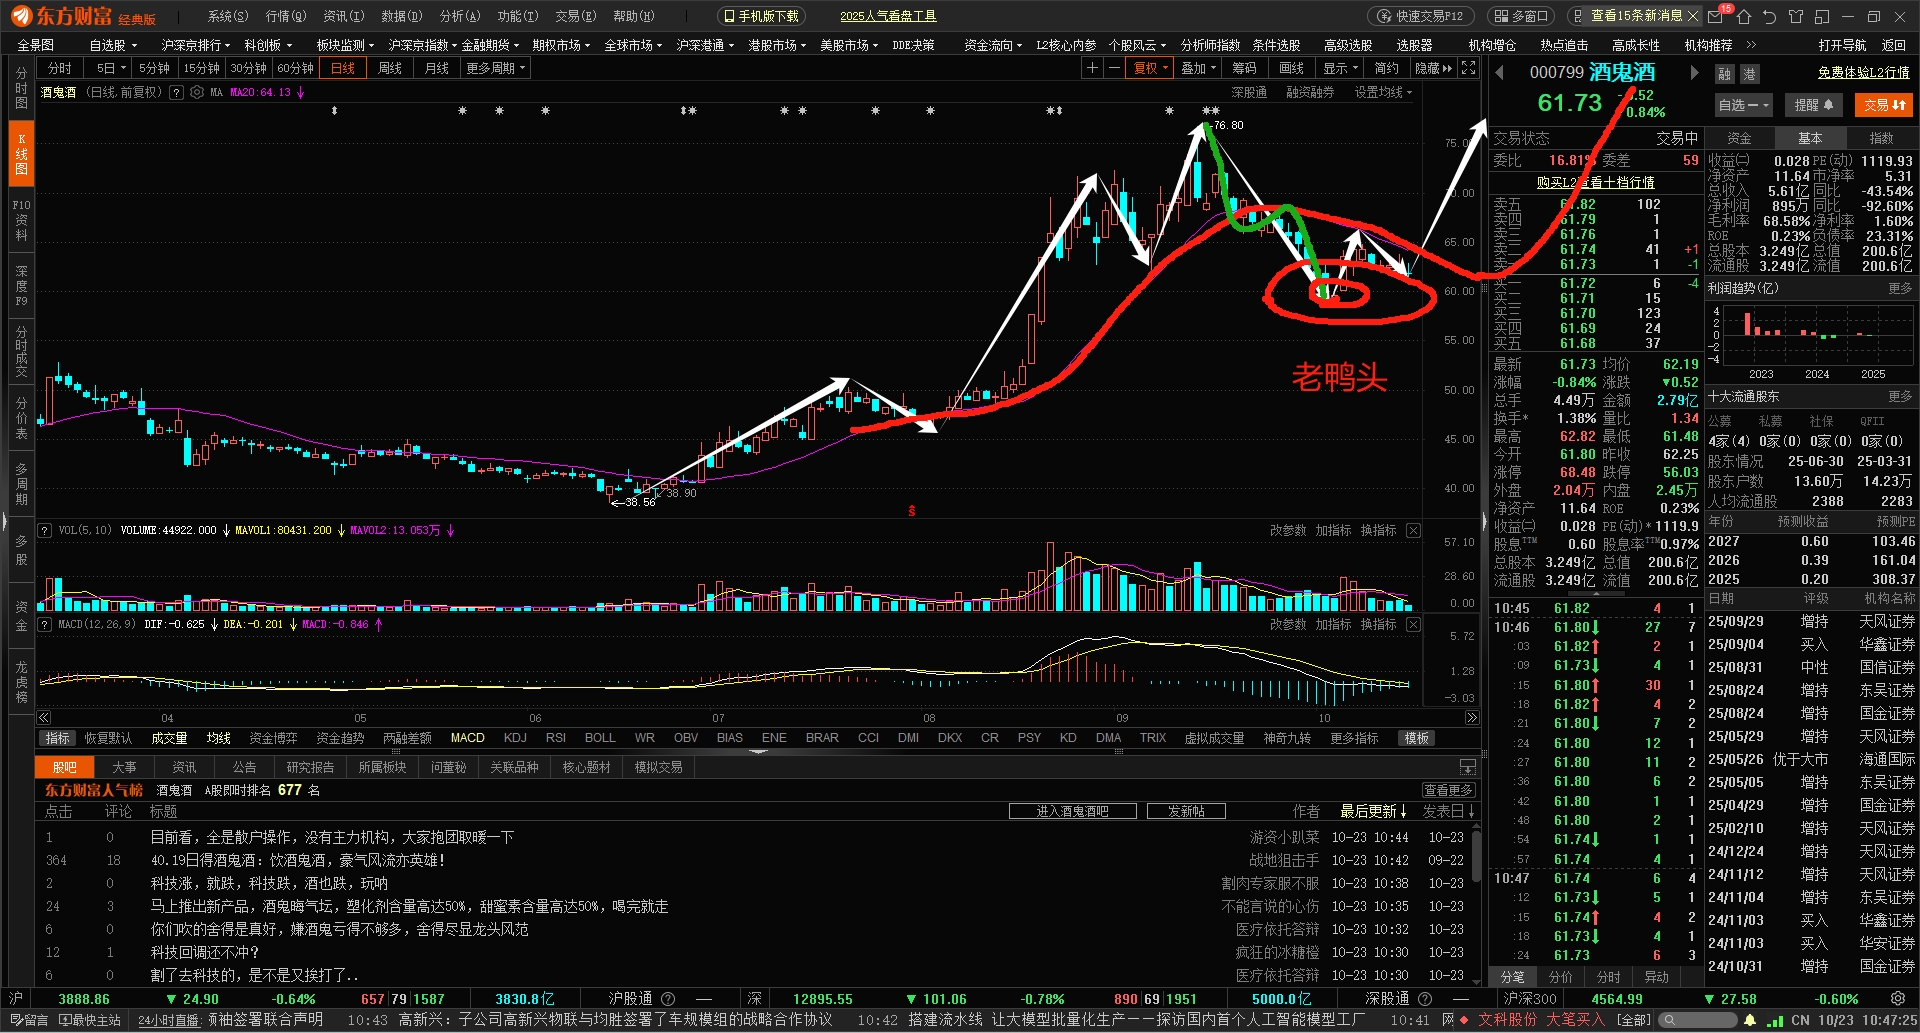Open the 帮助(H) menu

point(633,16)
